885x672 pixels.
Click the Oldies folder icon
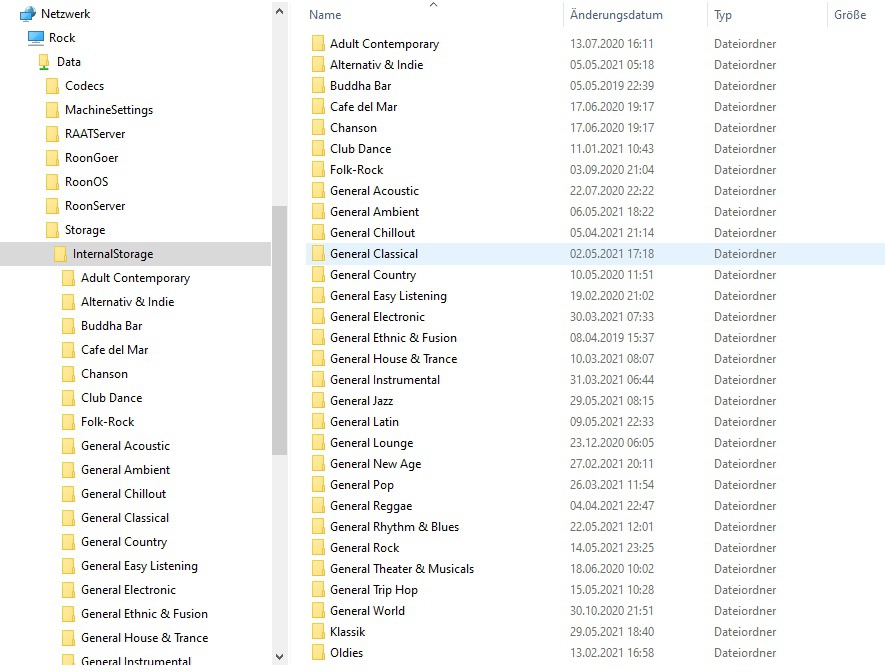[318, 653]
